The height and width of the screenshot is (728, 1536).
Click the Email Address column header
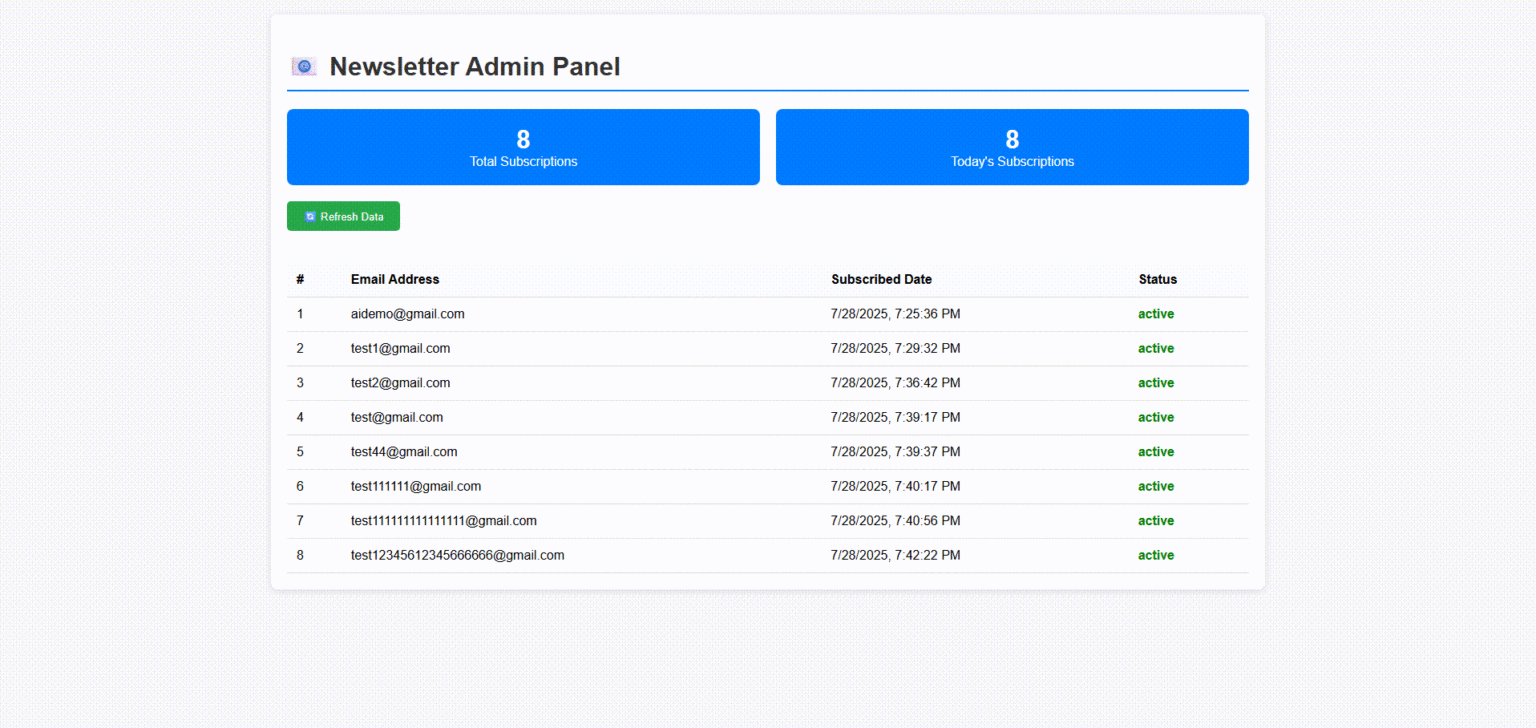(395, 280)
